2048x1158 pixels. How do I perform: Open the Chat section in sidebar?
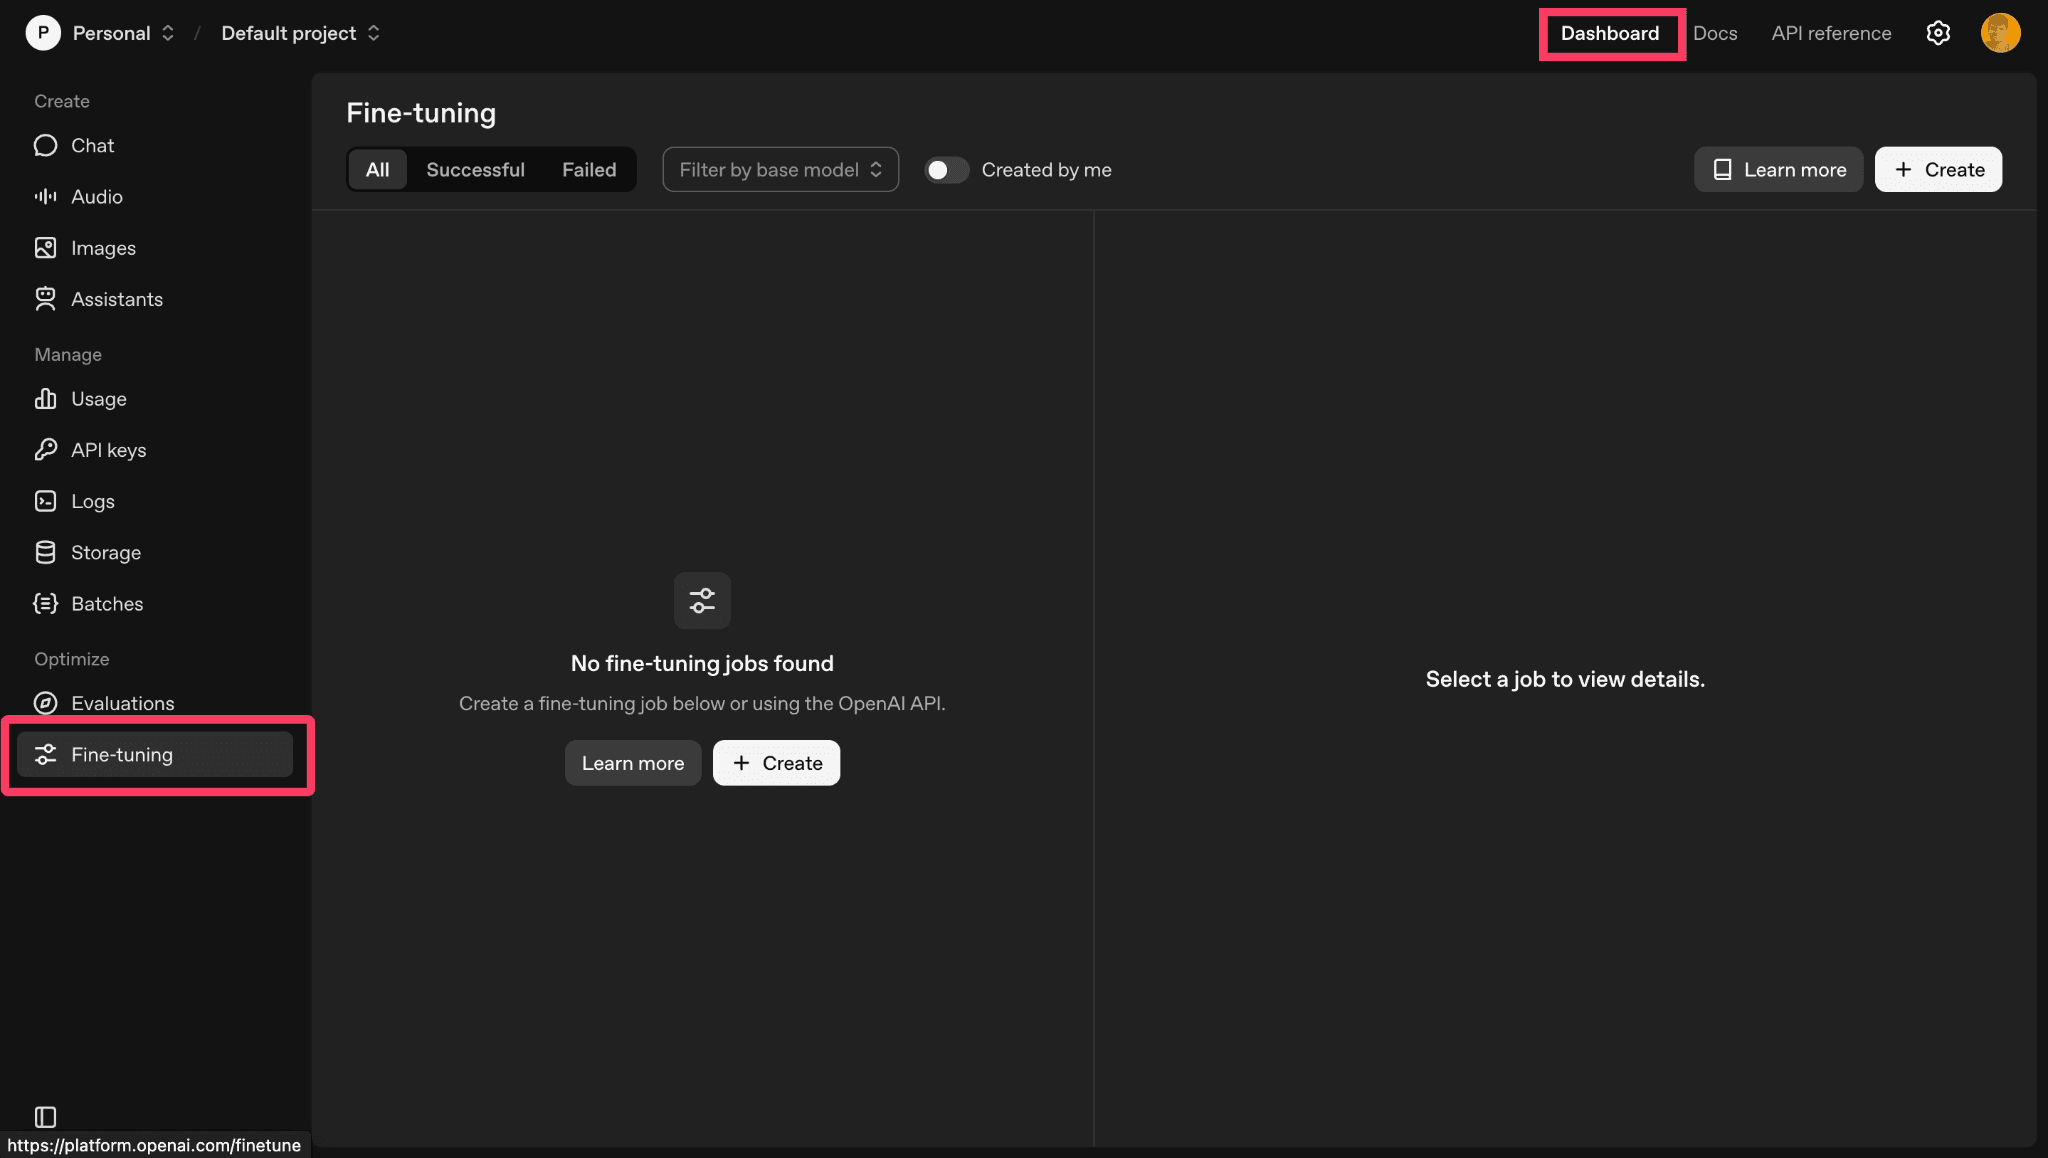91,145
